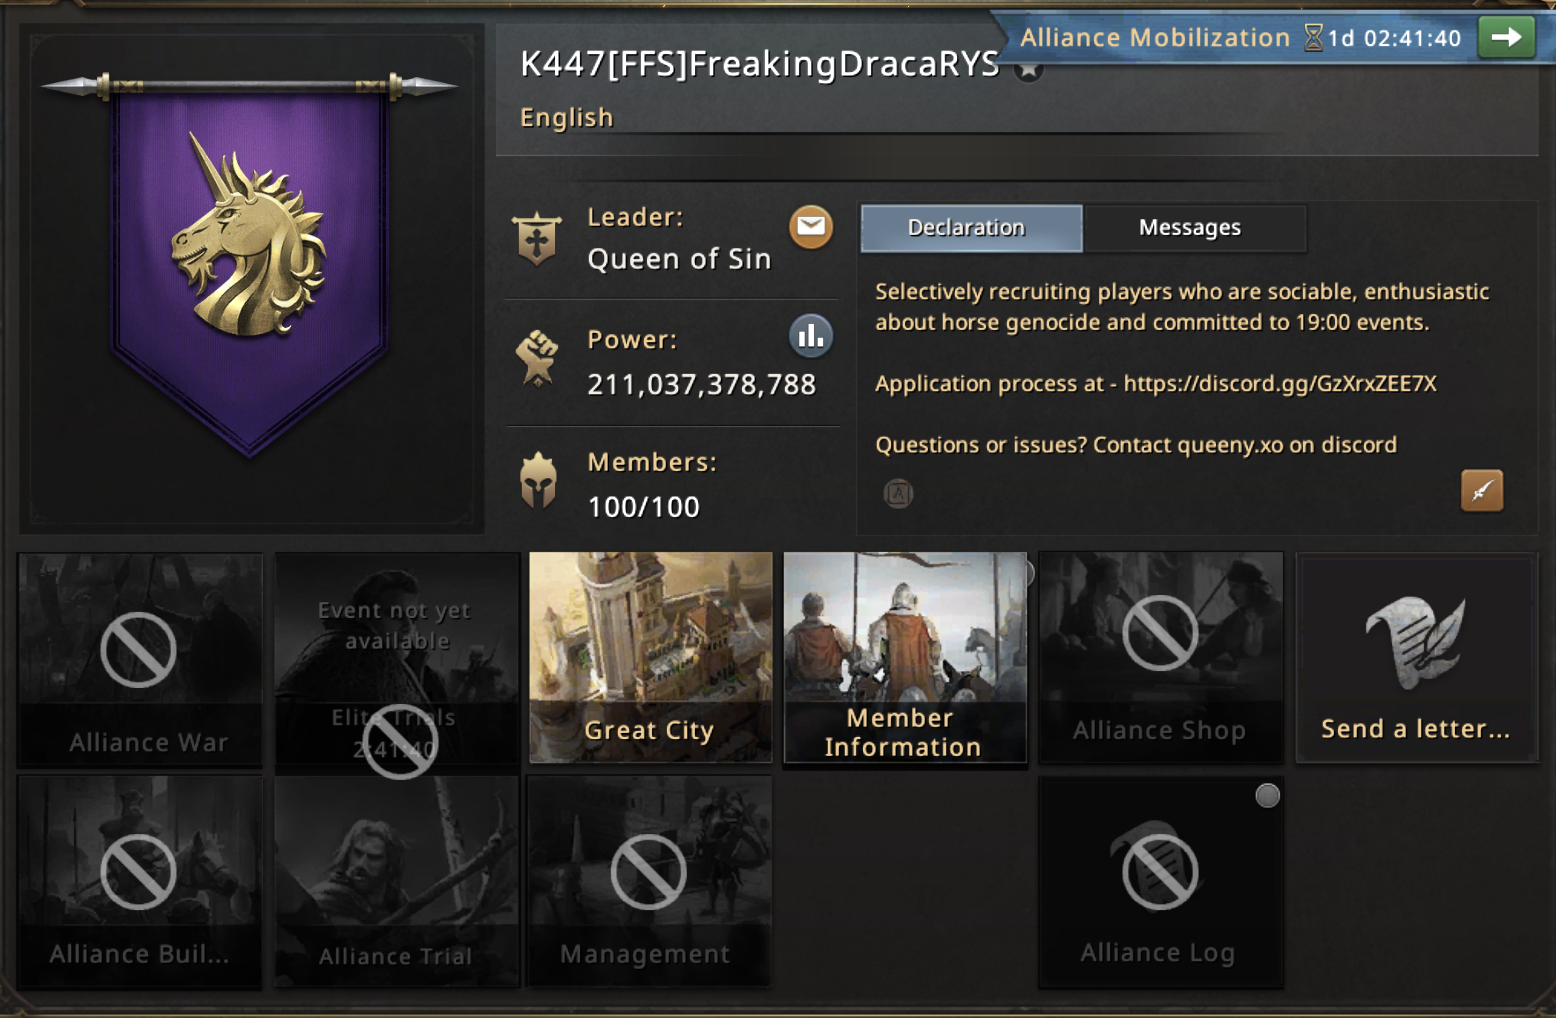
Task: Open the Alliance Shop tile
Action: 1161,657
